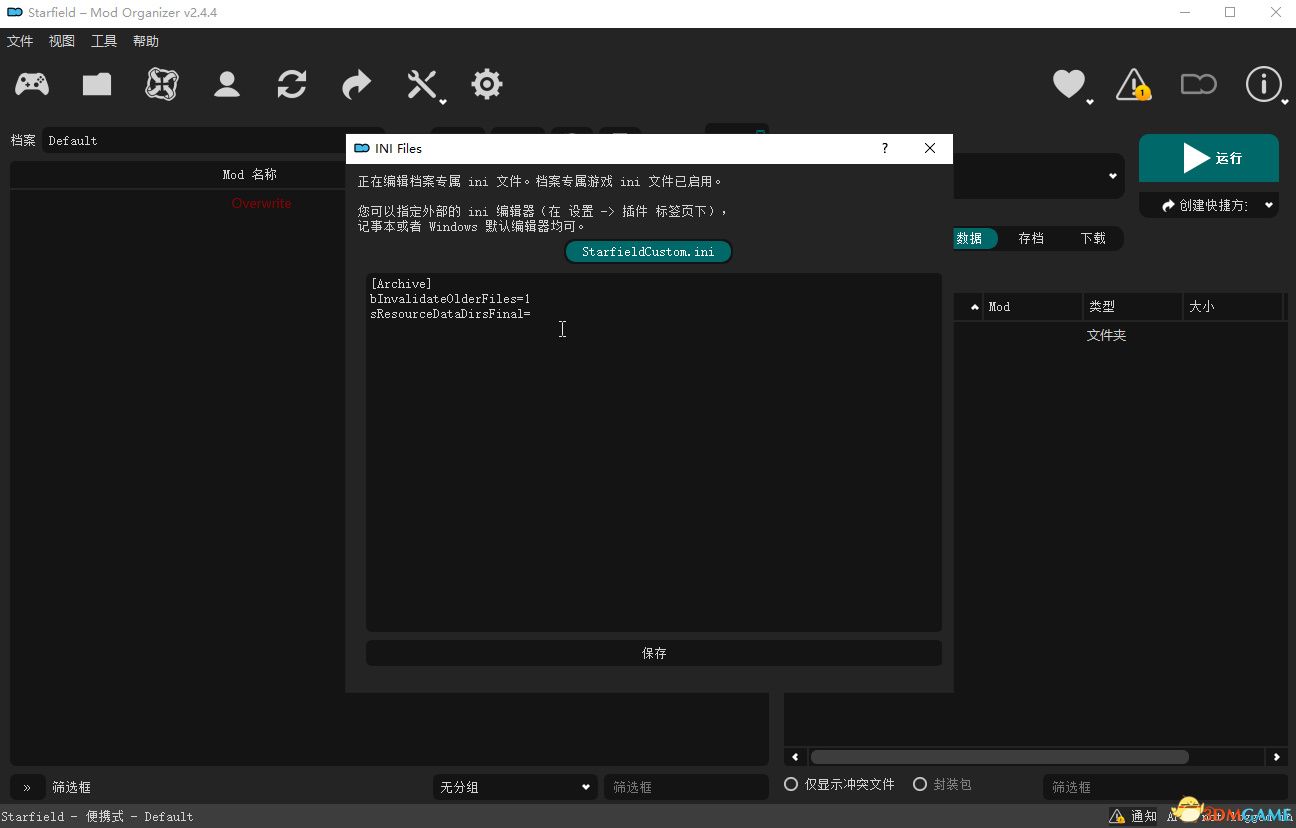Expand the 无分组 grouping dropdown
This screenshot has width=1296, height=828.
pos(515,787)
